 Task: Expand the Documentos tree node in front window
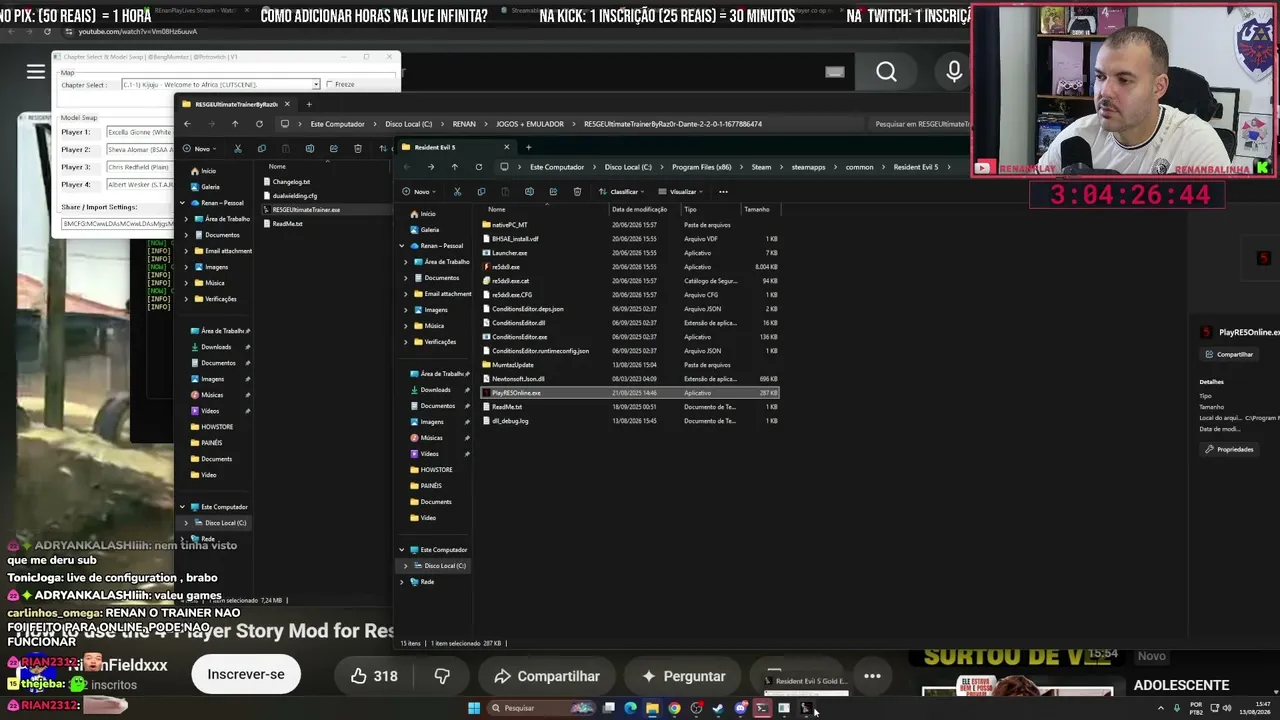[406, 278]
